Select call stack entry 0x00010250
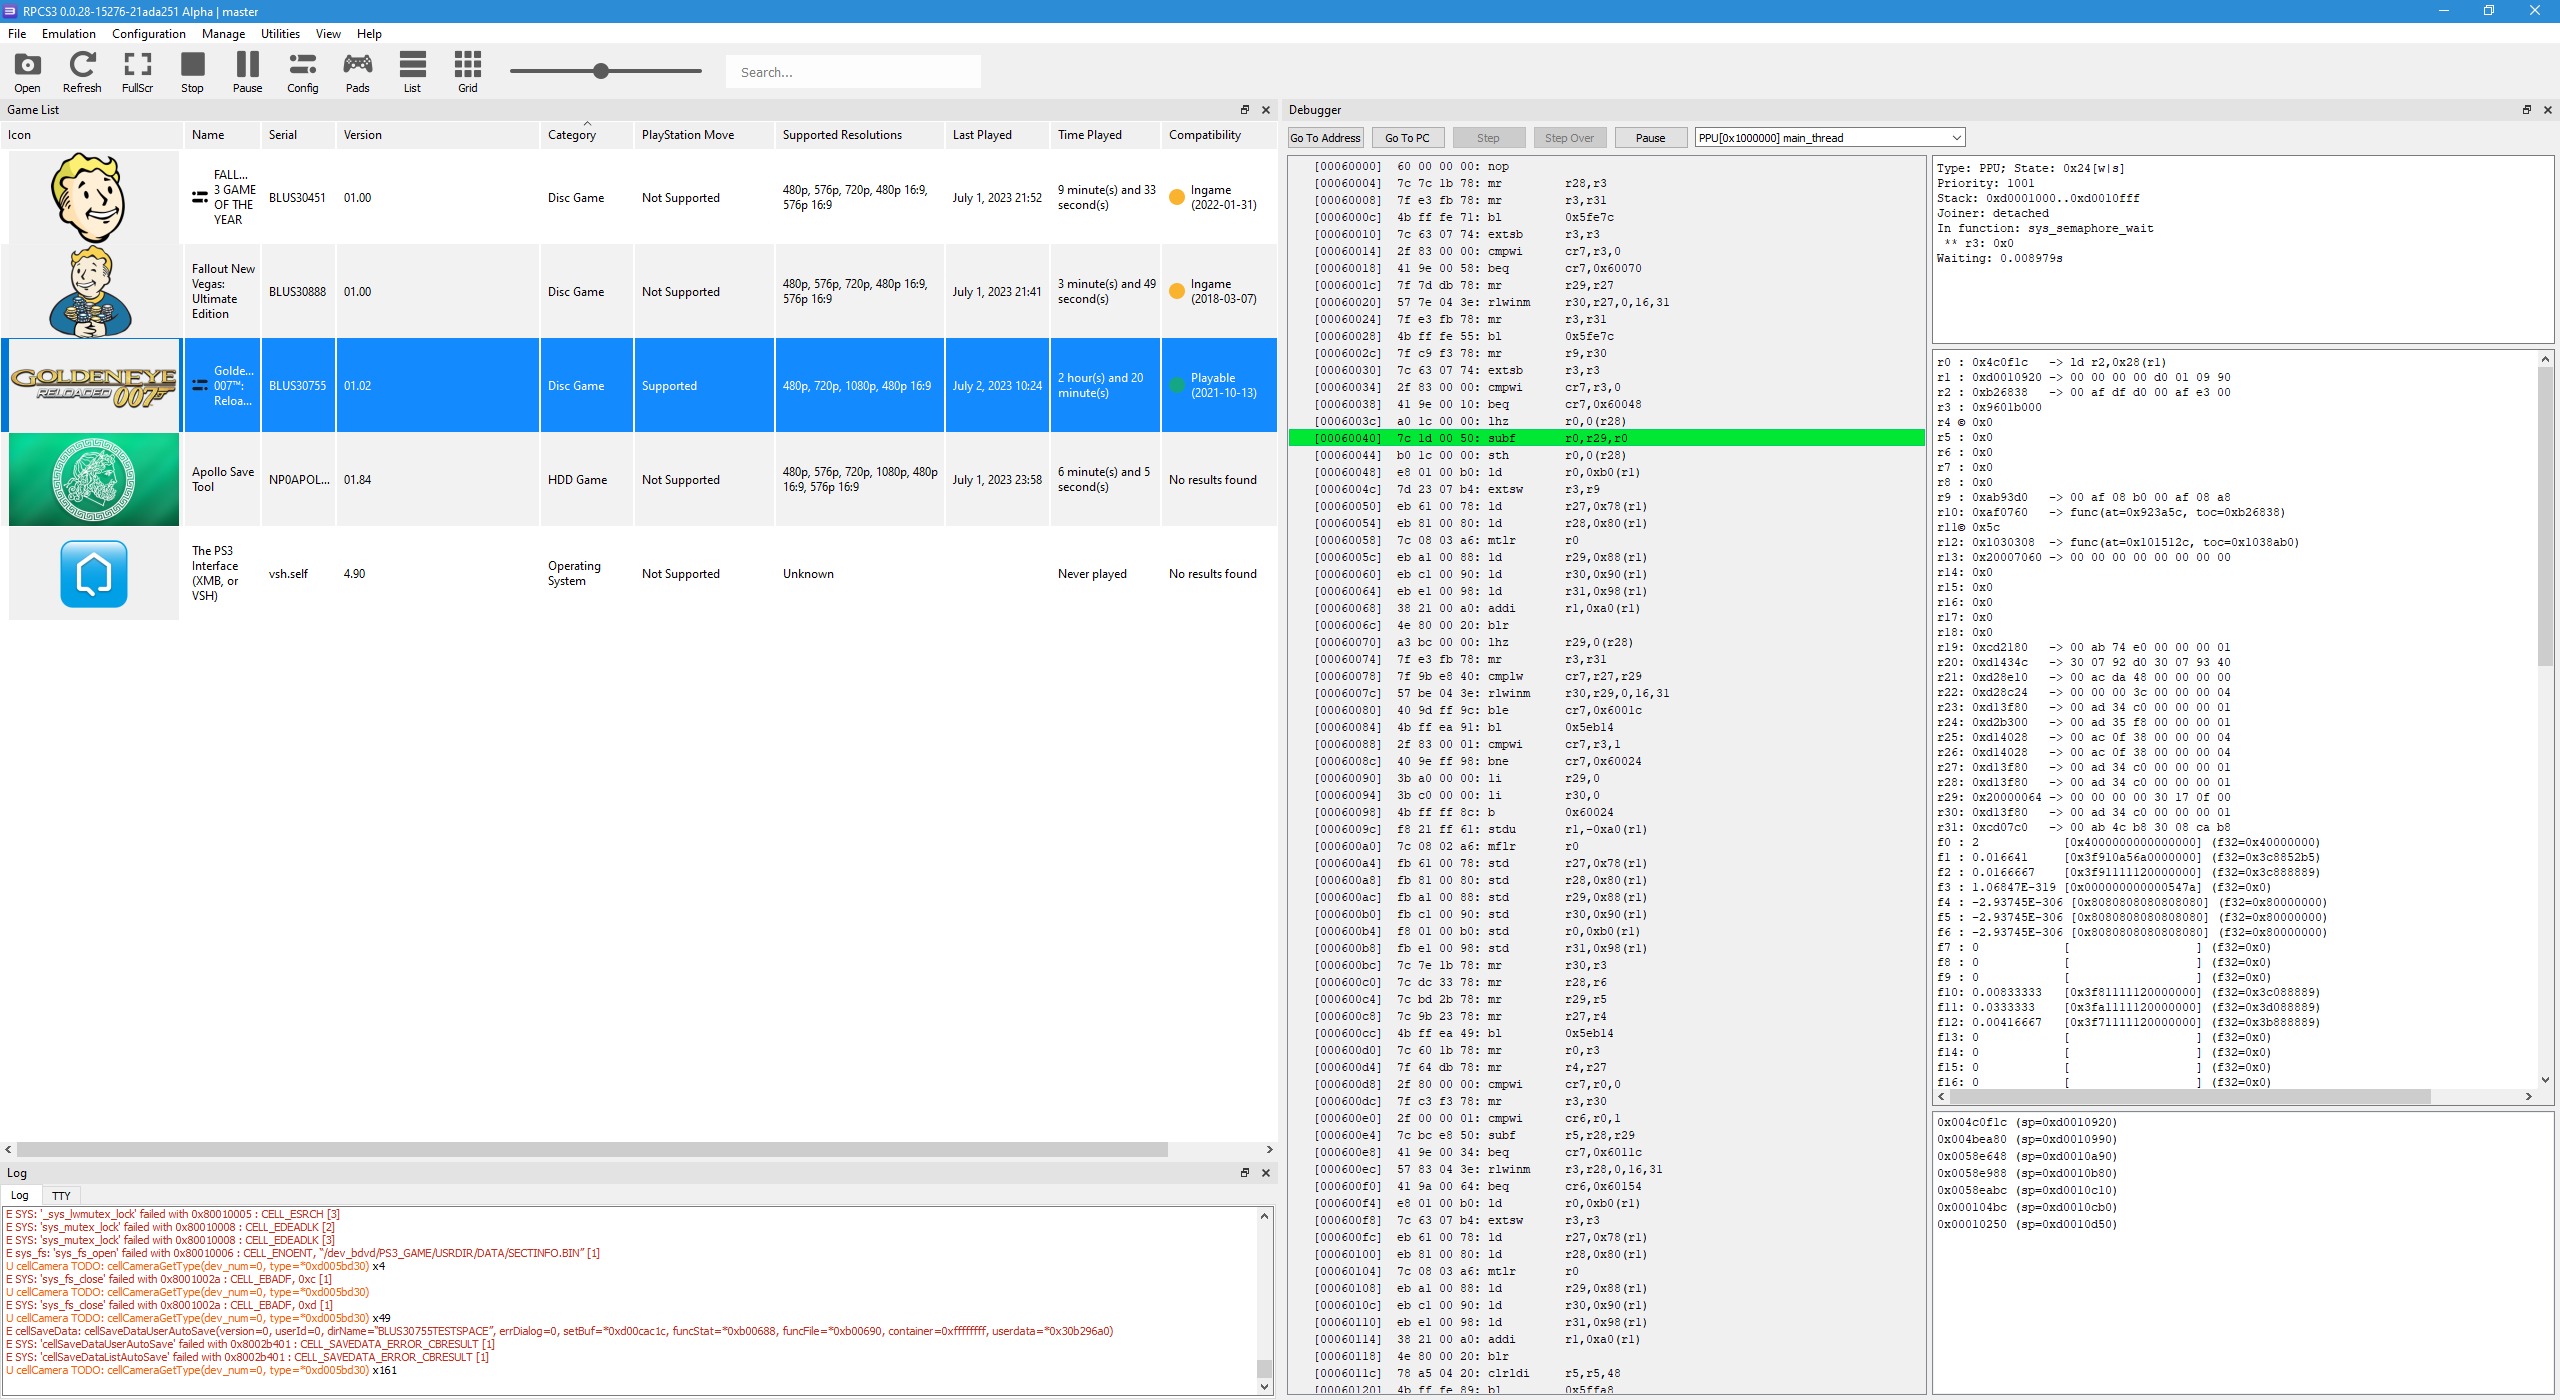The height and width of the screenshot is (1400, 2560). (x=2027, y=1224)
